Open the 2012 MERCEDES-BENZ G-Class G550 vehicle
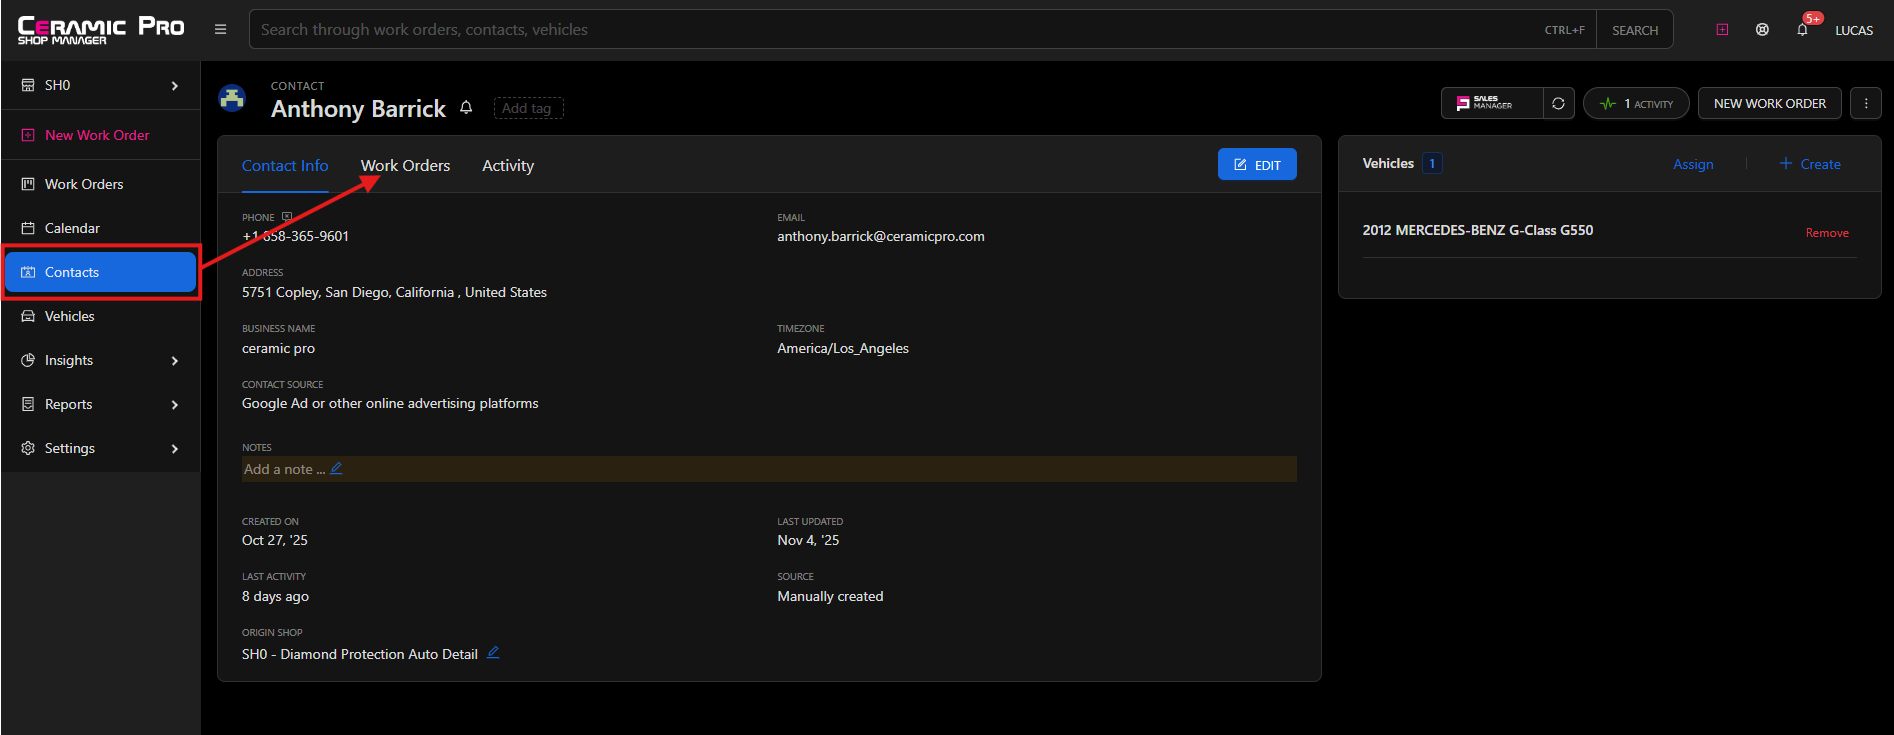Viewport: 1894px width, 735px height. click(1477, 230)
